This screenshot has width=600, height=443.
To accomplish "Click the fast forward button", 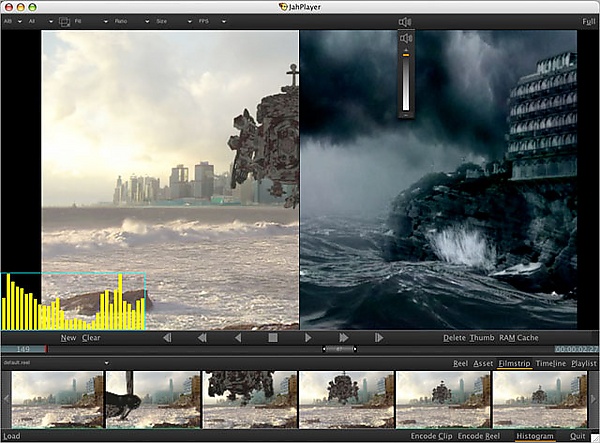I will coord(343,338).
